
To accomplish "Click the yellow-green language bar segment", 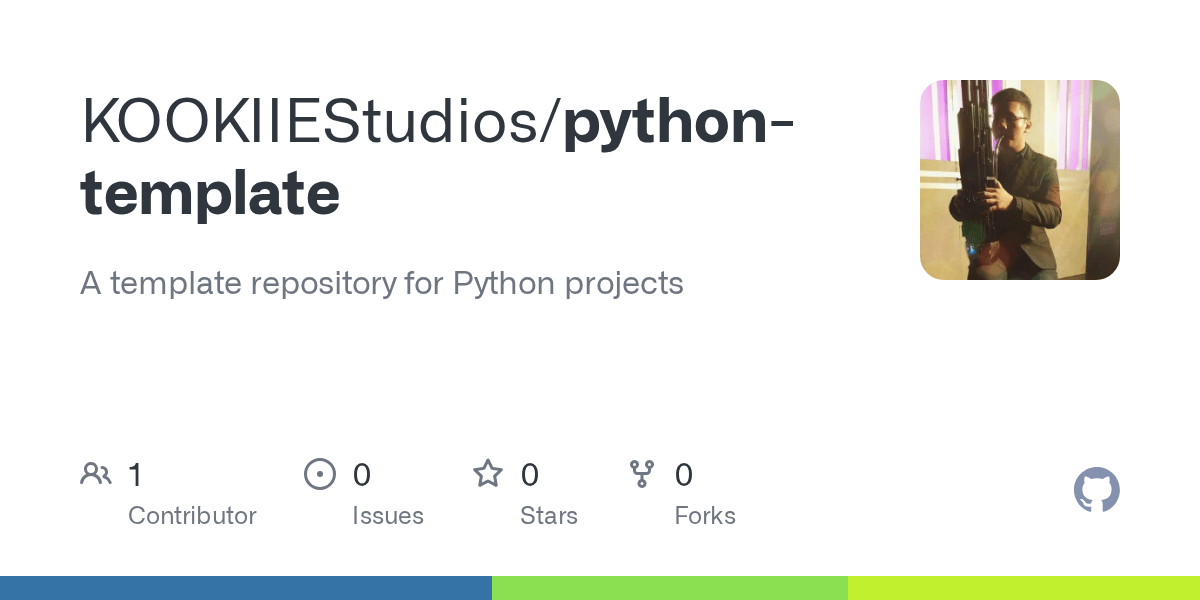I will [1023, 588].
